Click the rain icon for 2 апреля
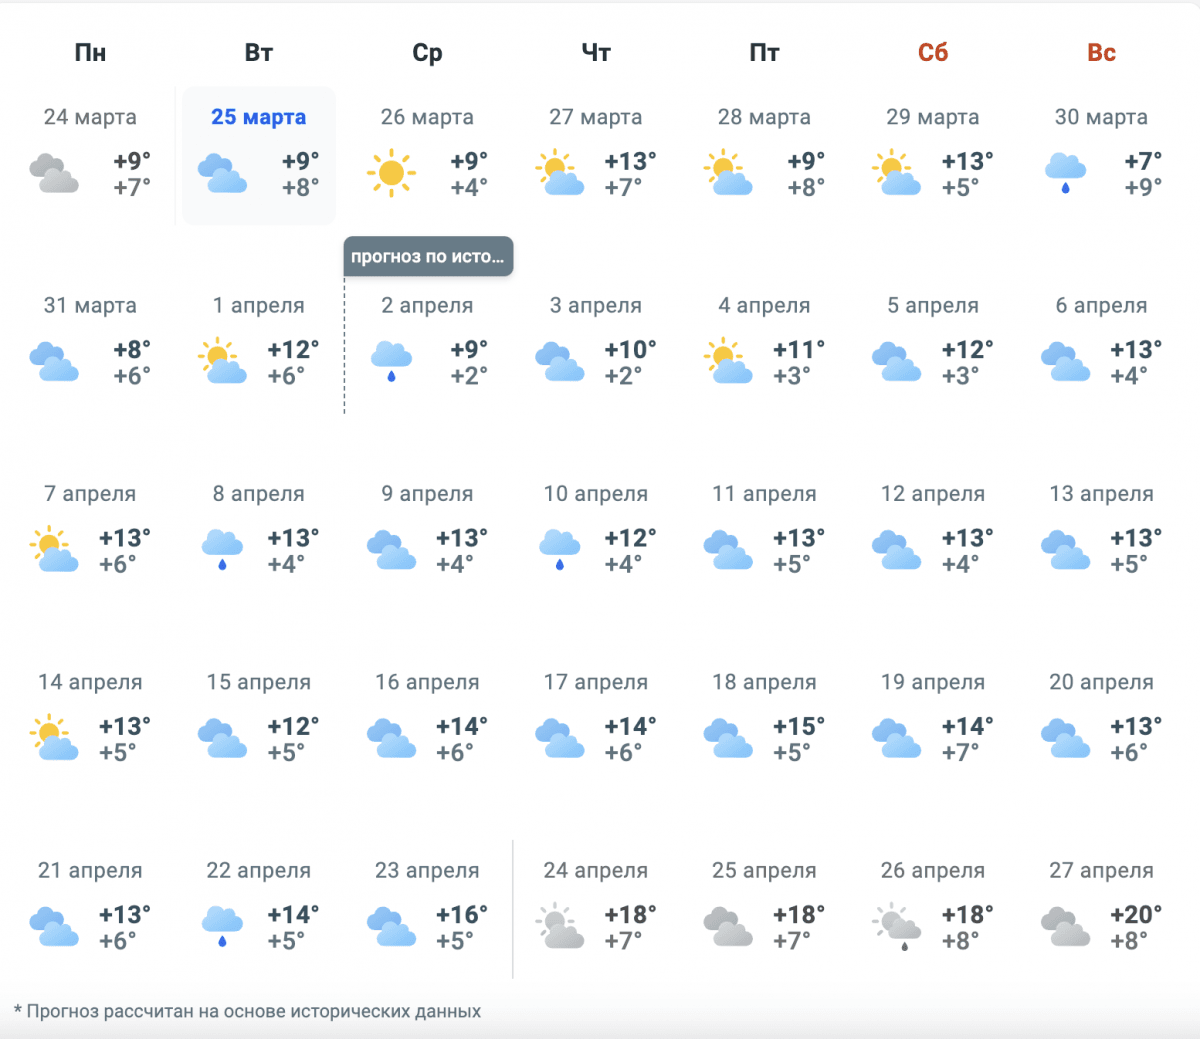 click(391, 361)
